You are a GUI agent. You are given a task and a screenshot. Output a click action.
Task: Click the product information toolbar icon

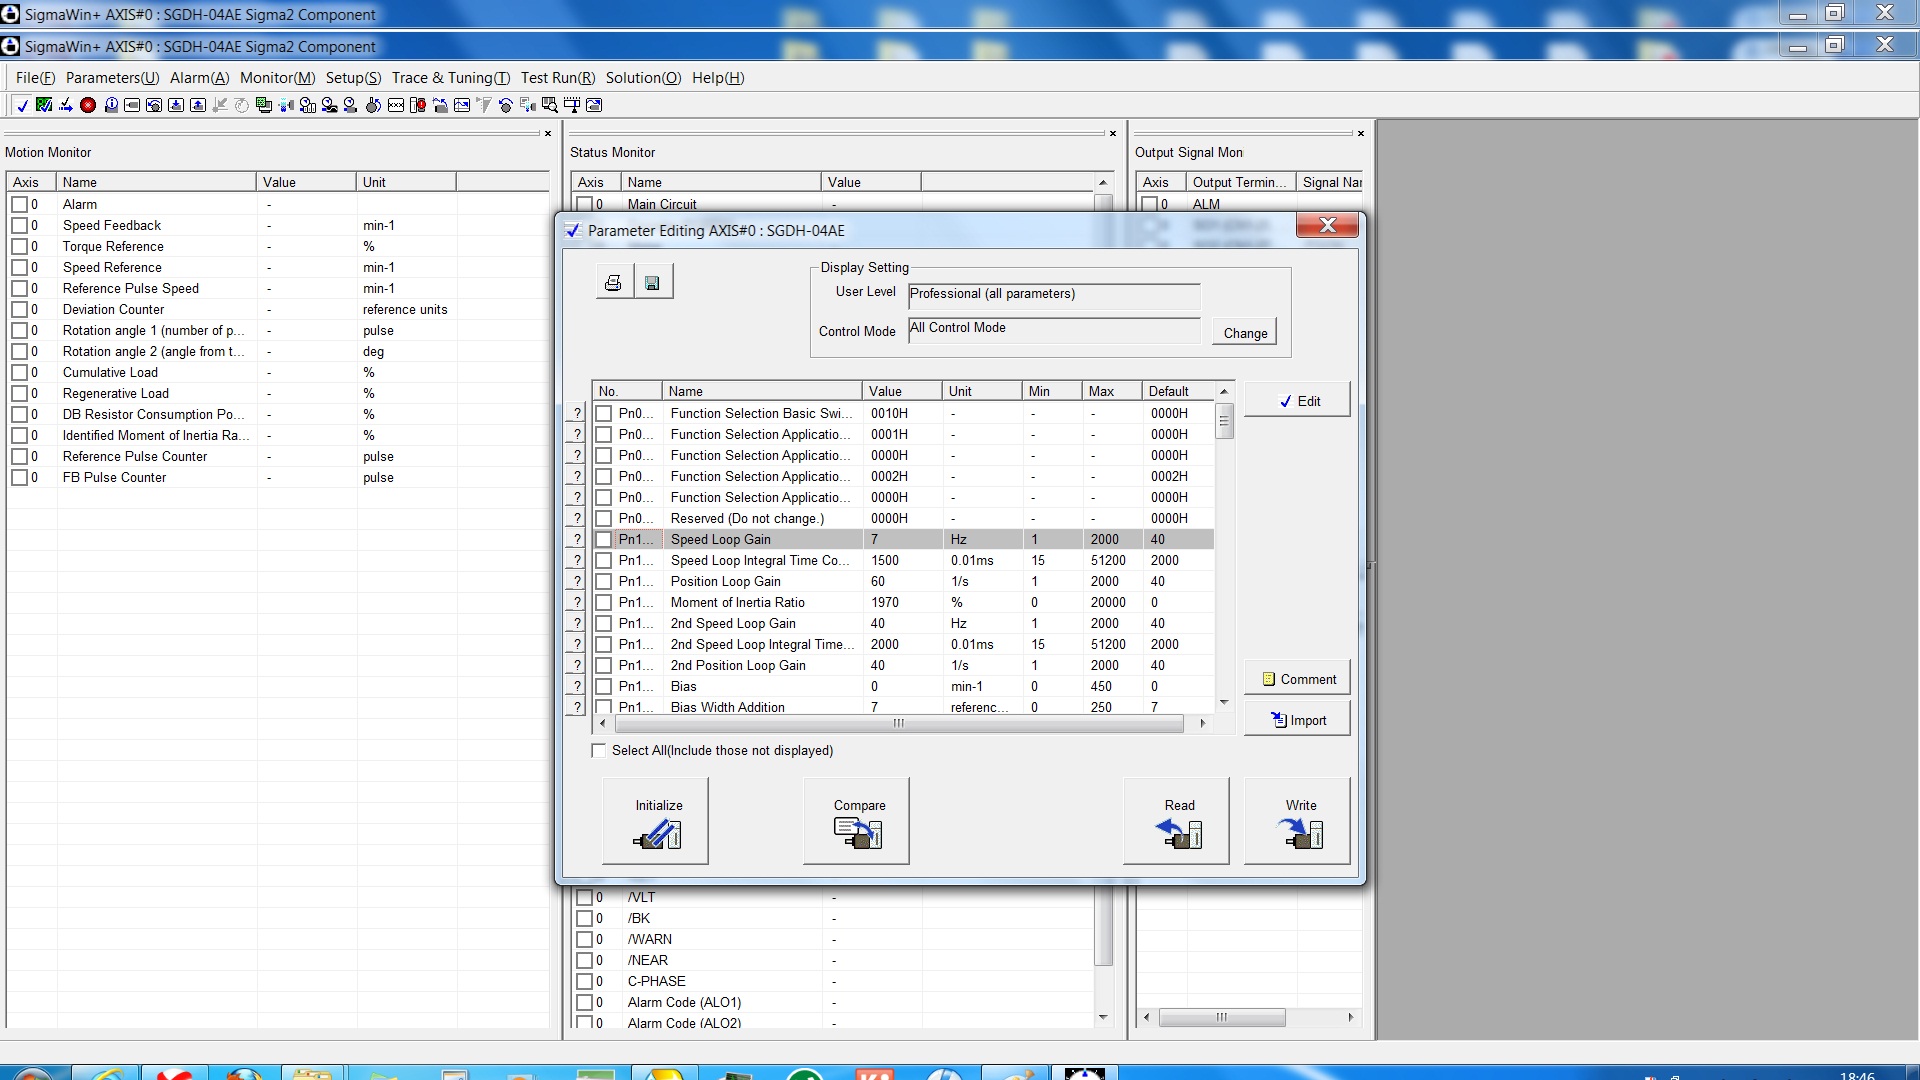pyautogui.click(x=111, y=105)
